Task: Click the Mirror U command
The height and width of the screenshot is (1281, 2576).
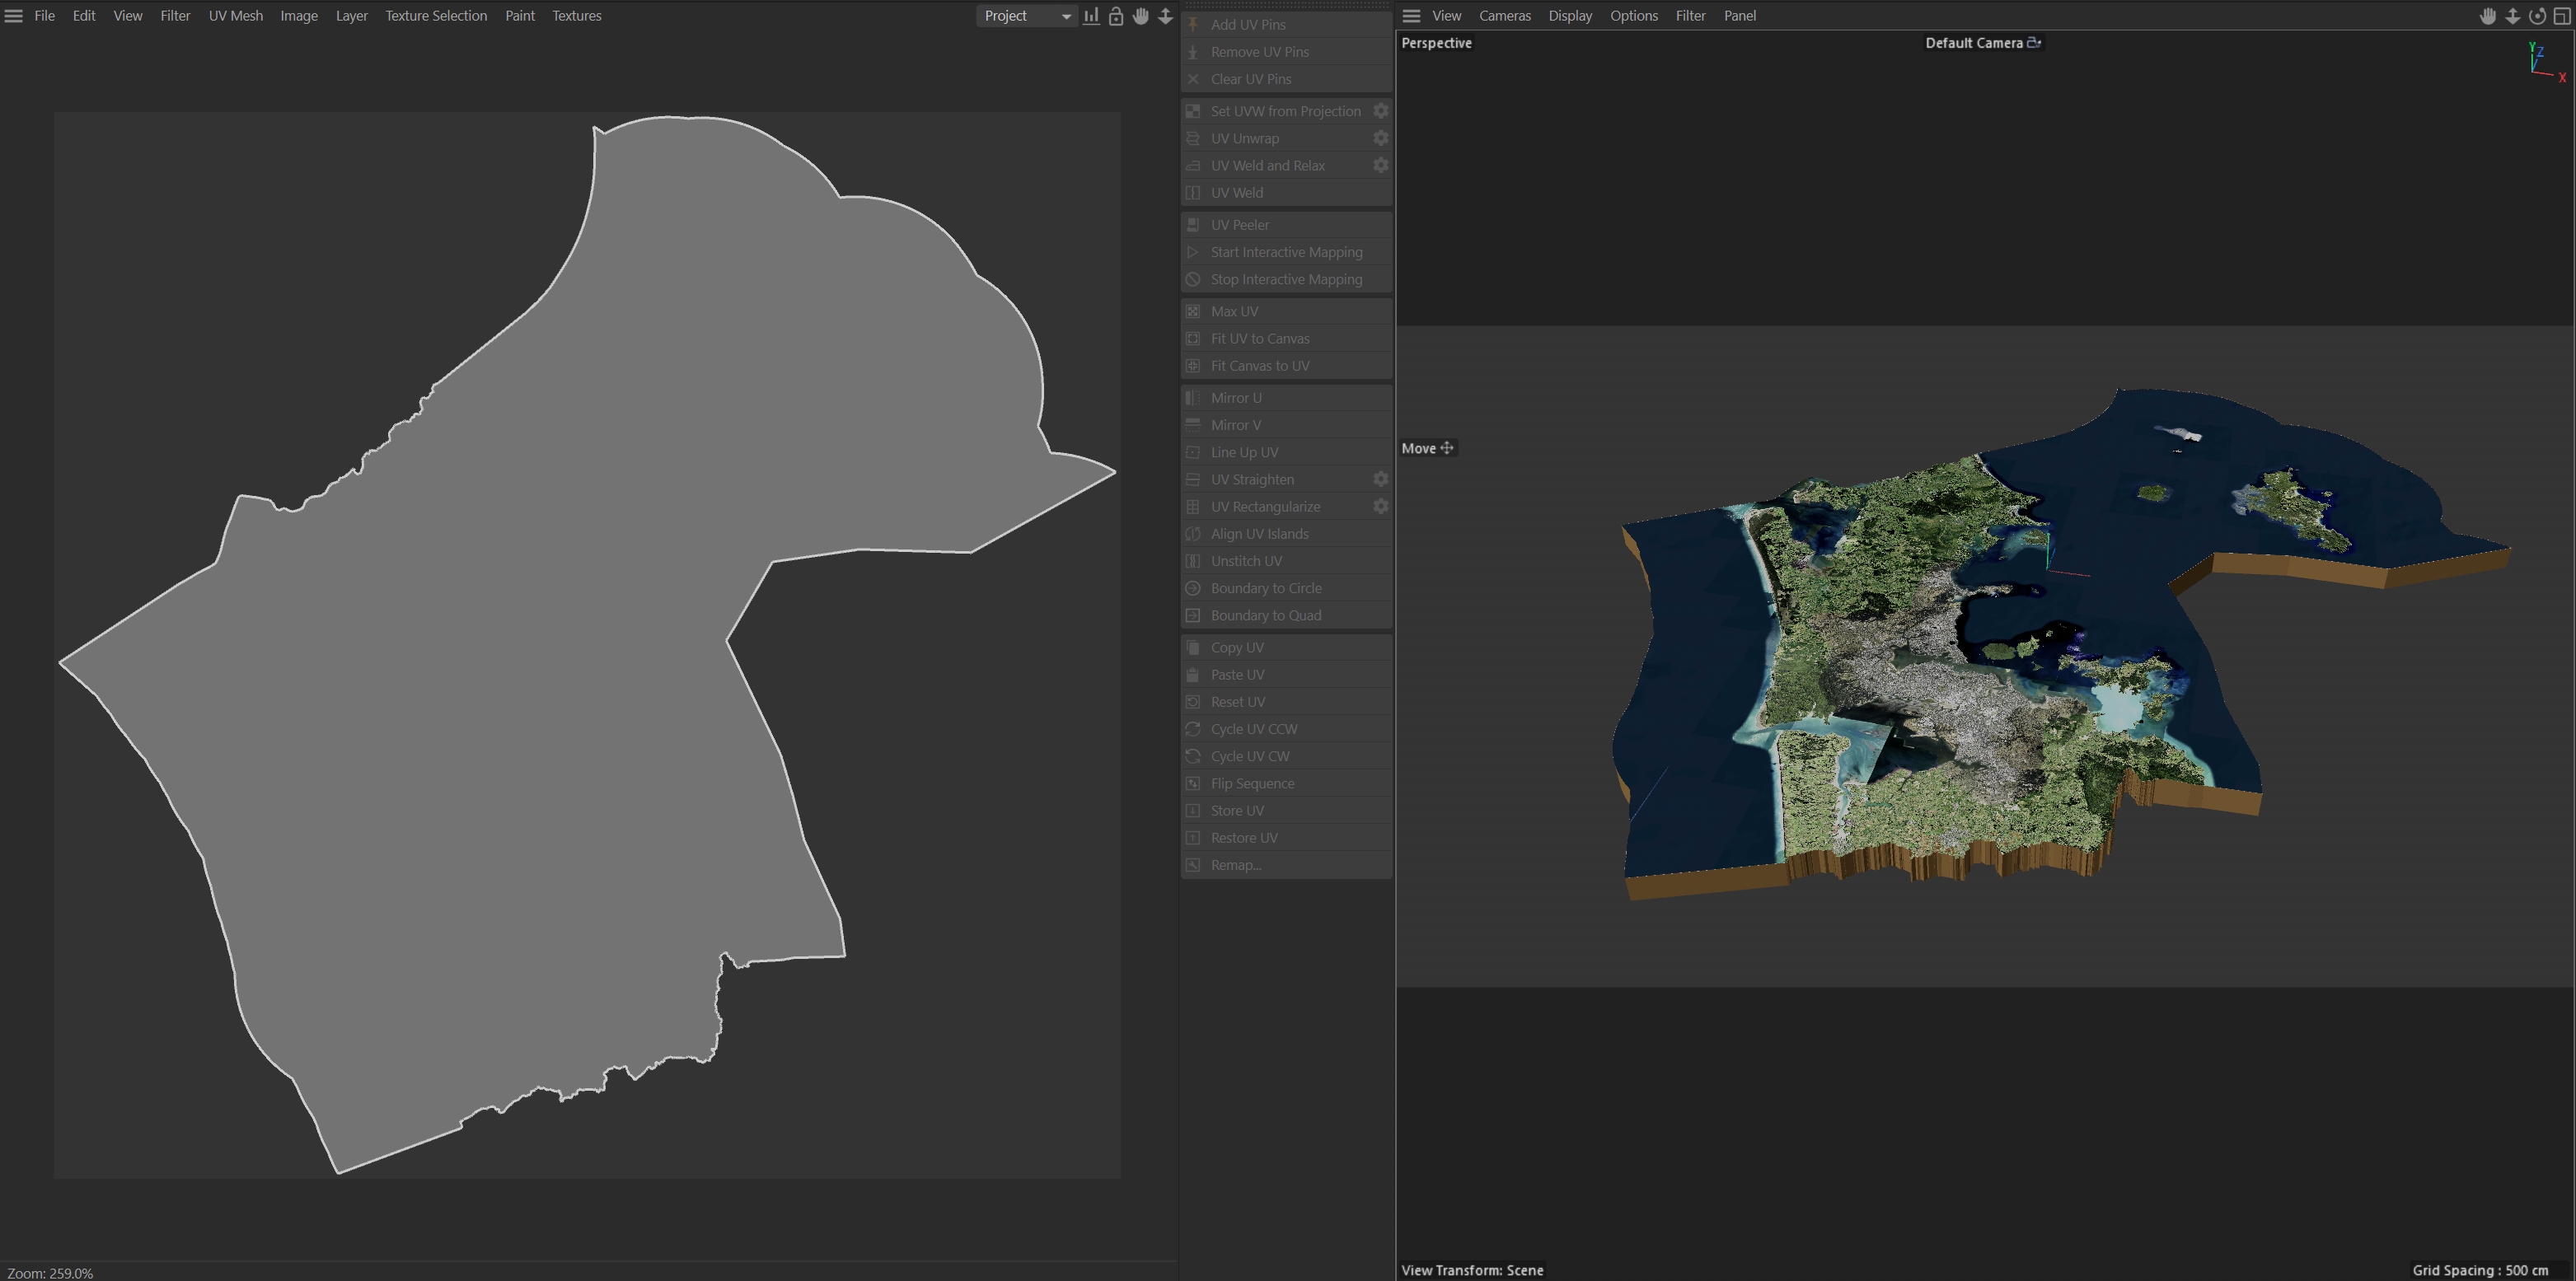Action: coord(1235,398)
